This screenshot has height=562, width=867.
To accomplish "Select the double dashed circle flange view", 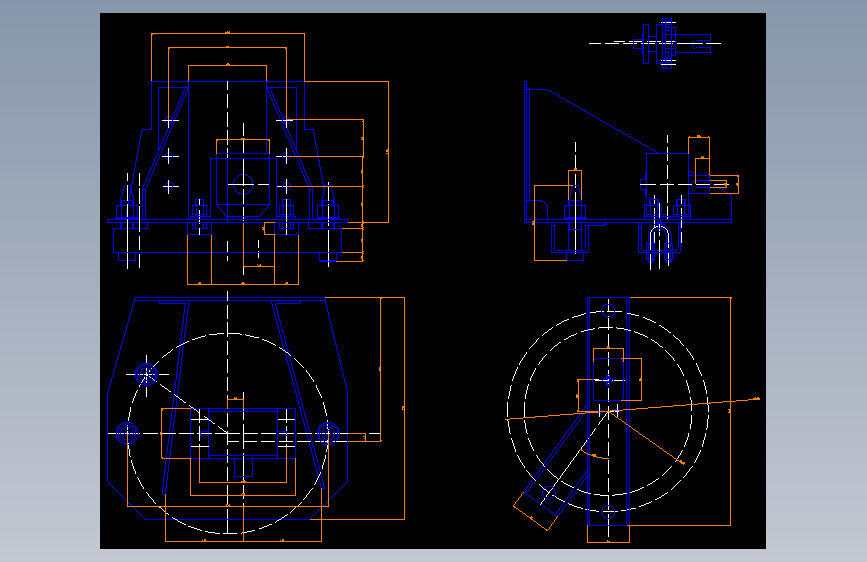I will (633, 419).
